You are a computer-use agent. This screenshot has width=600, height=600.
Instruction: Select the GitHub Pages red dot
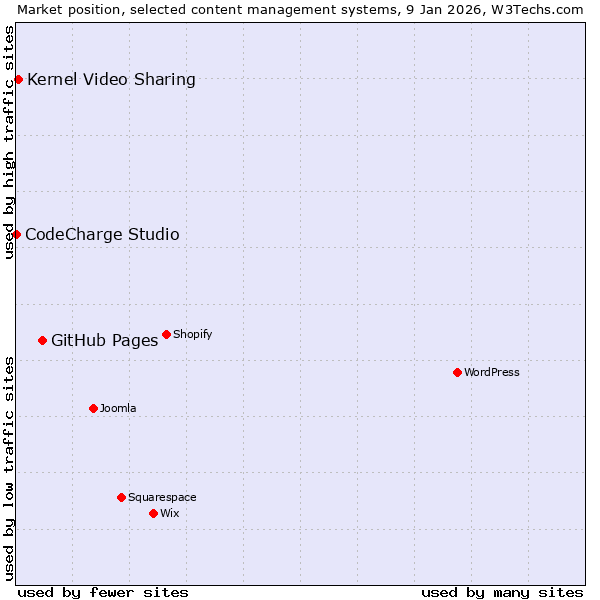pos(42,340)
